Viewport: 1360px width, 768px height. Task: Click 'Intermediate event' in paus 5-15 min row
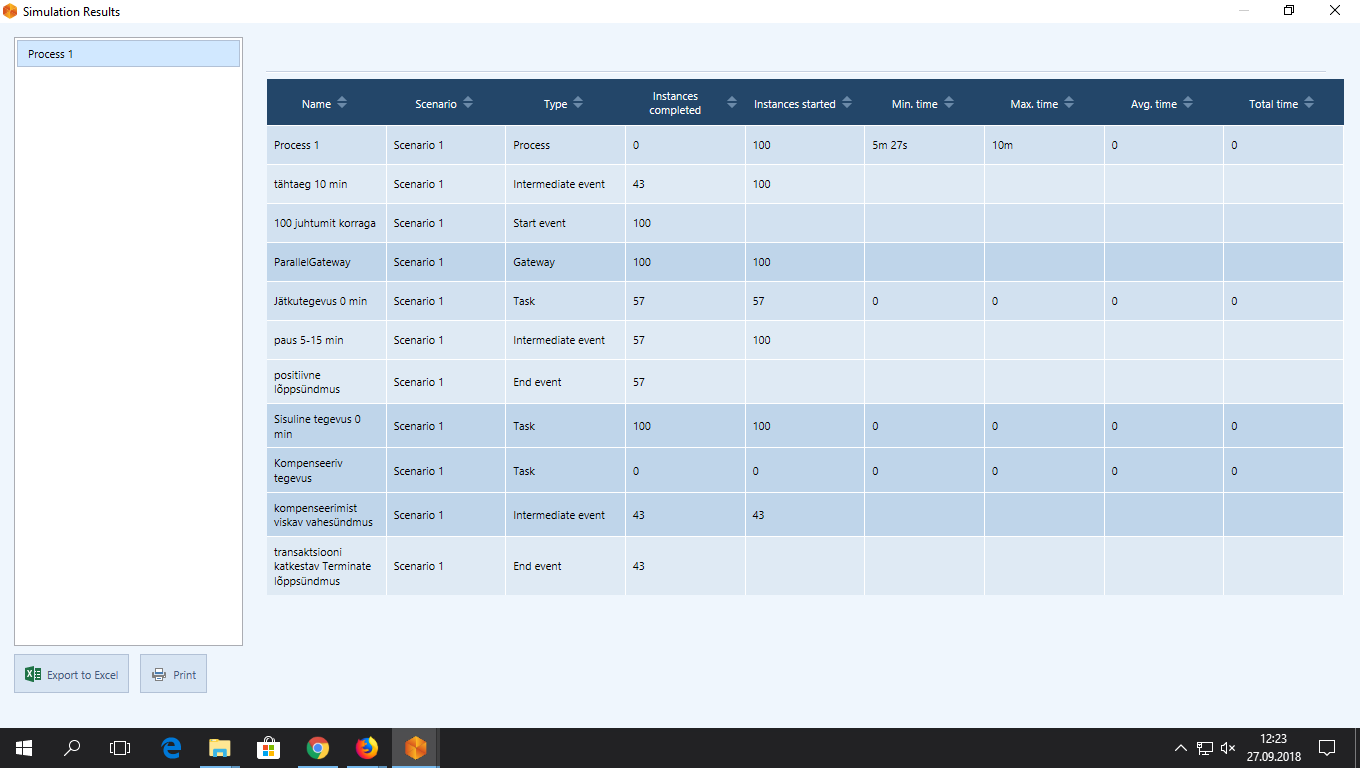coord(559,340)
